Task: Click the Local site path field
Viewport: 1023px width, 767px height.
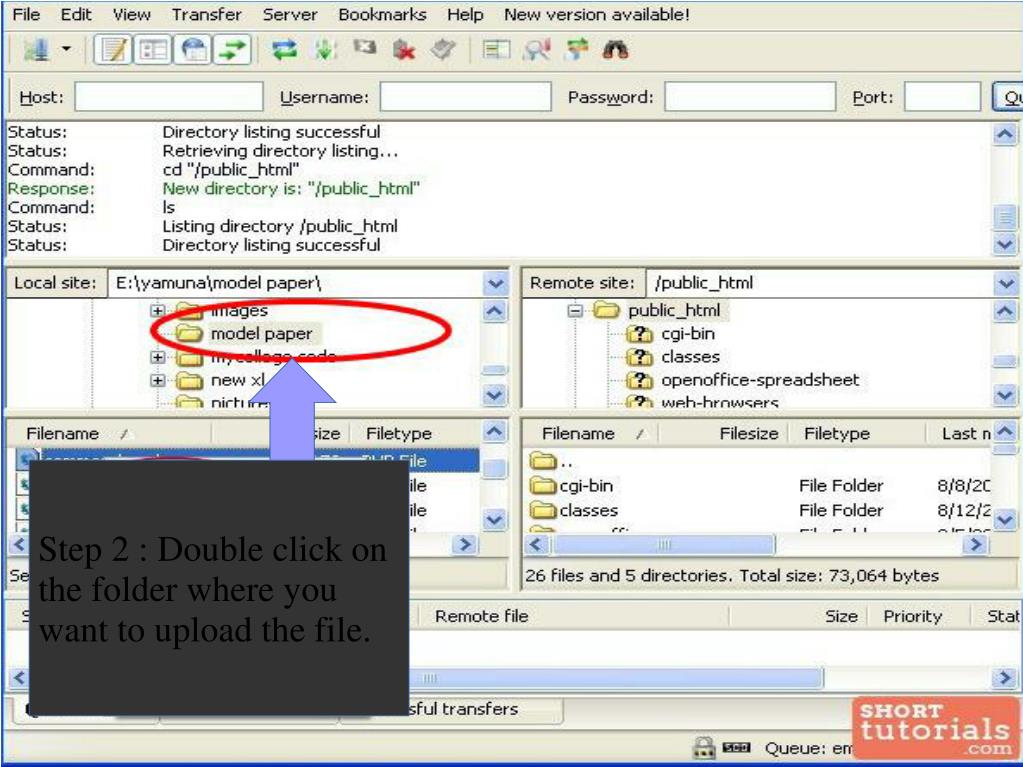Action: pyautogui.click(x=296, y=283)
